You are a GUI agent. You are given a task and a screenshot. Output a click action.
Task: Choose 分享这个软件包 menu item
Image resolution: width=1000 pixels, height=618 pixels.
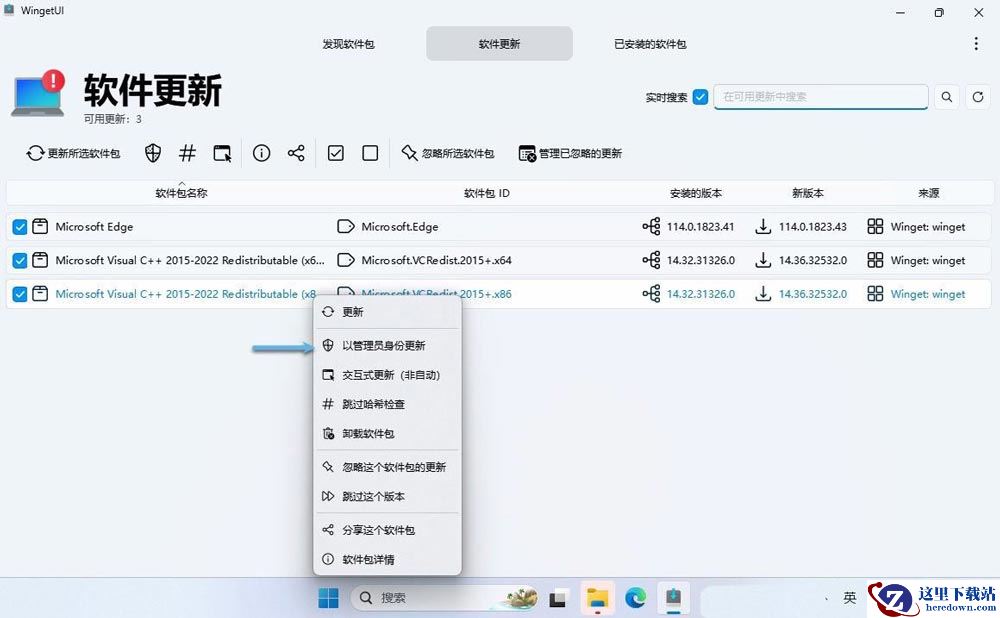387,530
